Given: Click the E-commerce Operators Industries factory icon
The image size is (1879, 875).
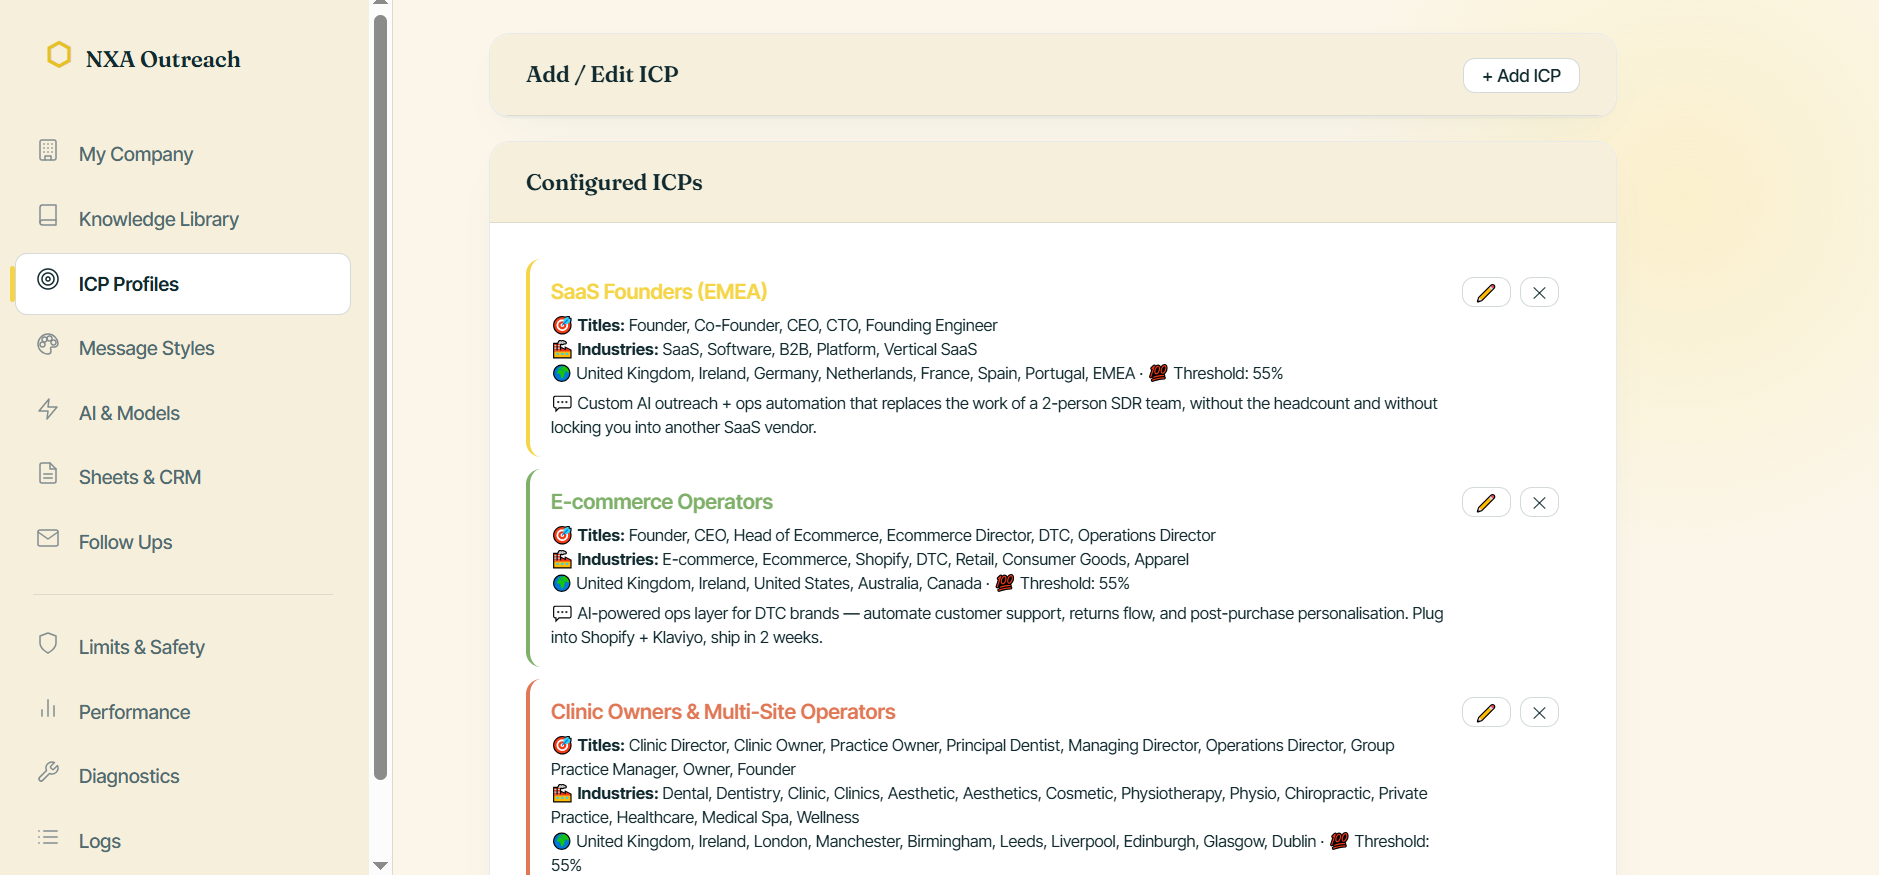Looking at the screenshot, I should click(x=562, y=559).
